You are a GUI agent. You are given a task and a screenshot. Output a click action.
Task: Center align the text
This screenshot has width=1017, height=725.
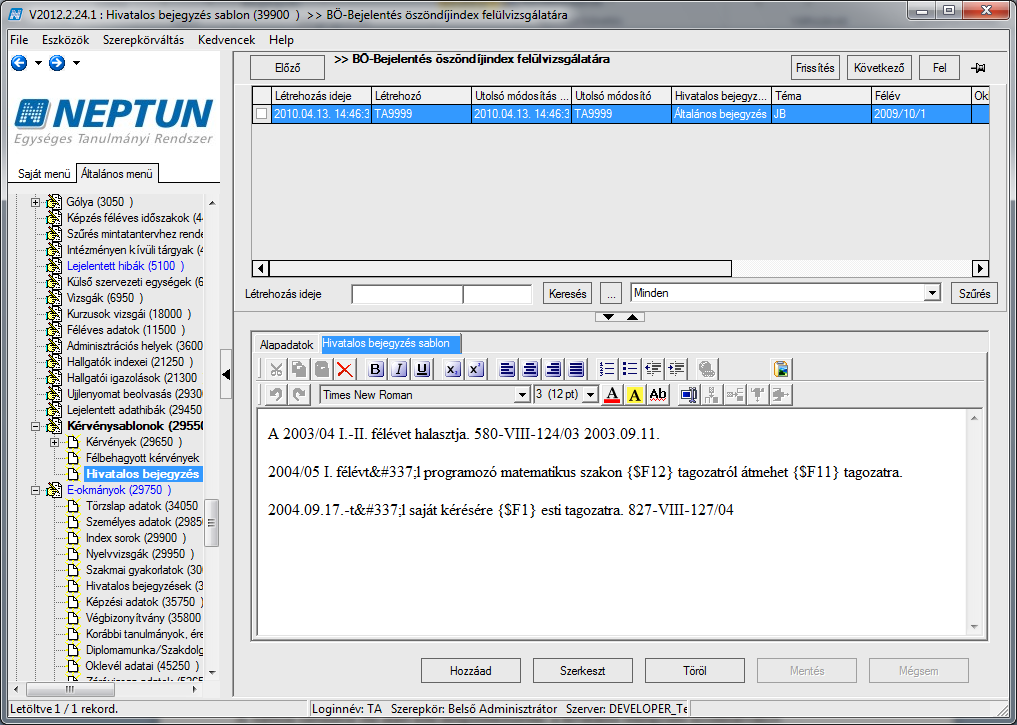(x=530, y=370)
